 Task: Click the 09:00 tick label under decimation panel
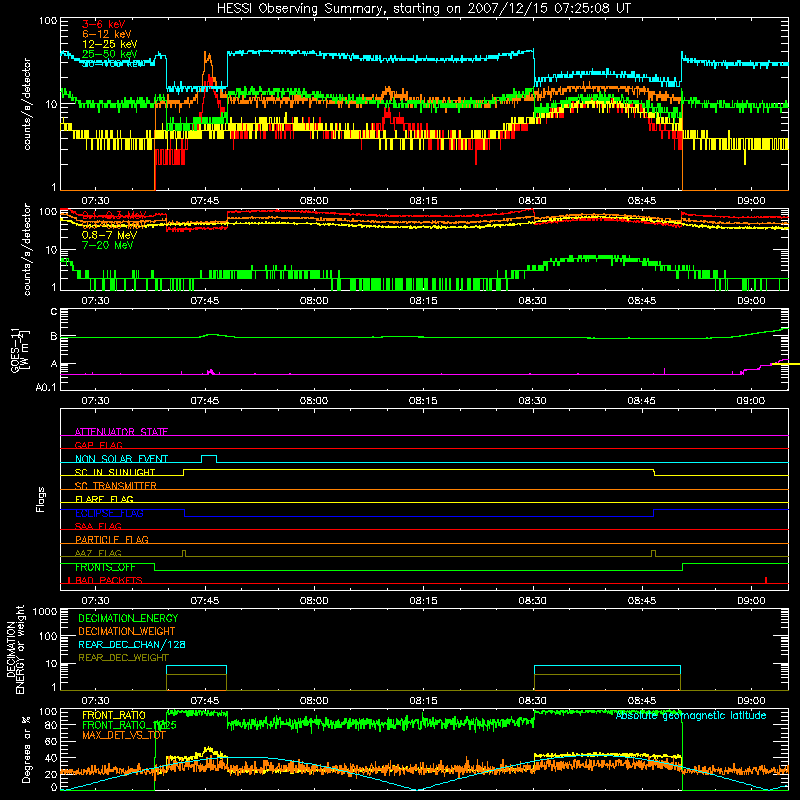751,700
